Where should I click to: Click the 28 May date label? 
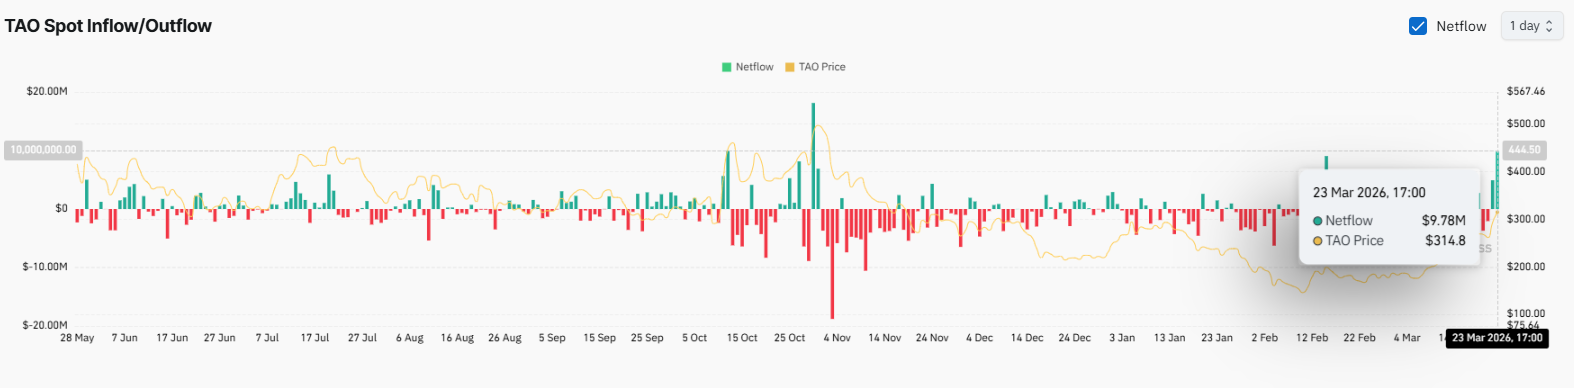point(77,338)
